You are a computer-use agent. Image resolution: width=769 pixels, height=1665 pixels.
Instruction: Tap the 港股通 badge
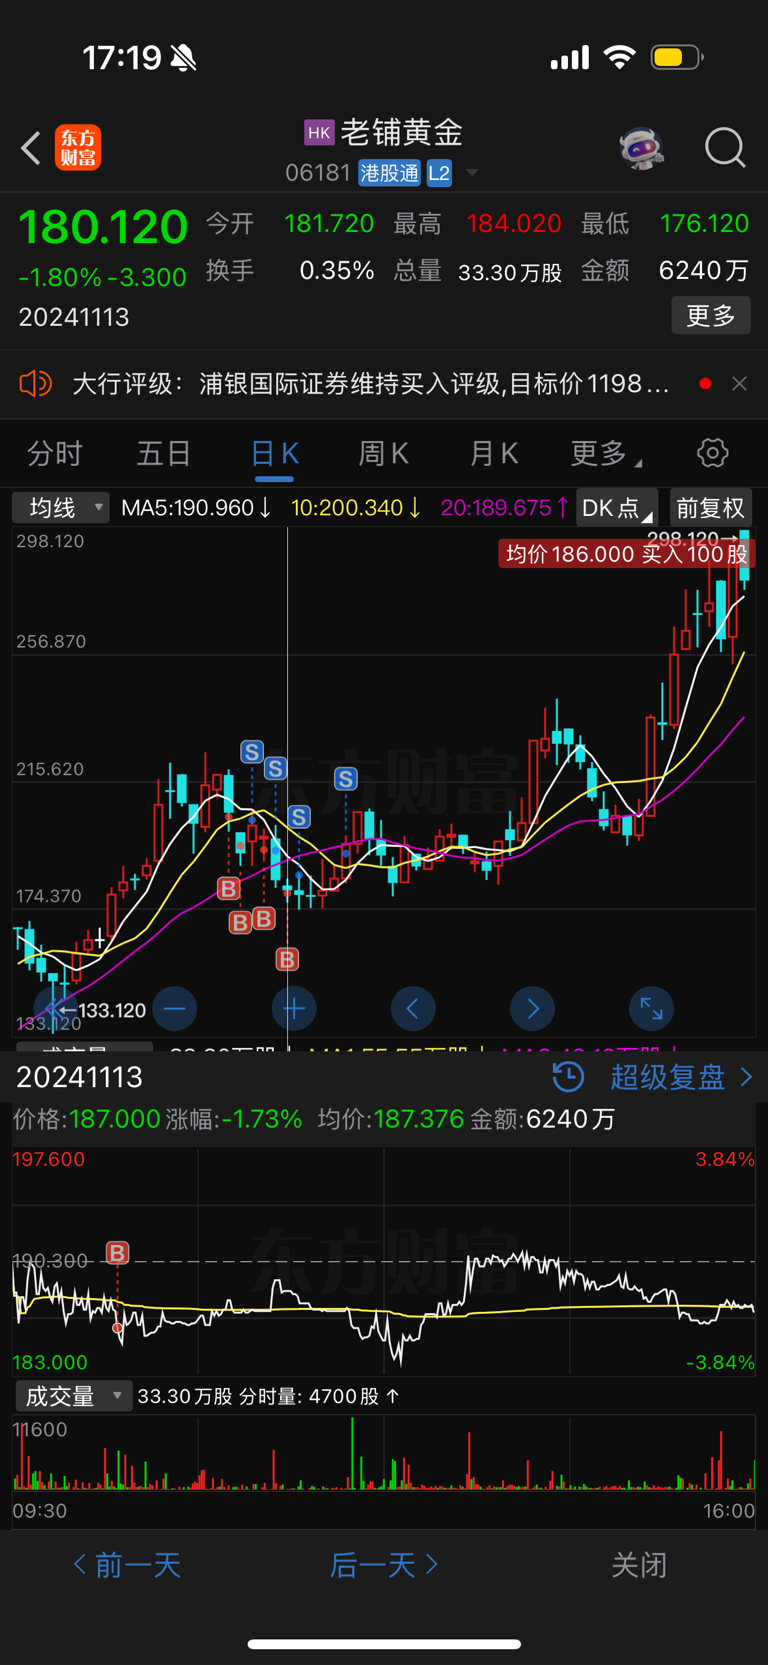[x=390, y=173]
